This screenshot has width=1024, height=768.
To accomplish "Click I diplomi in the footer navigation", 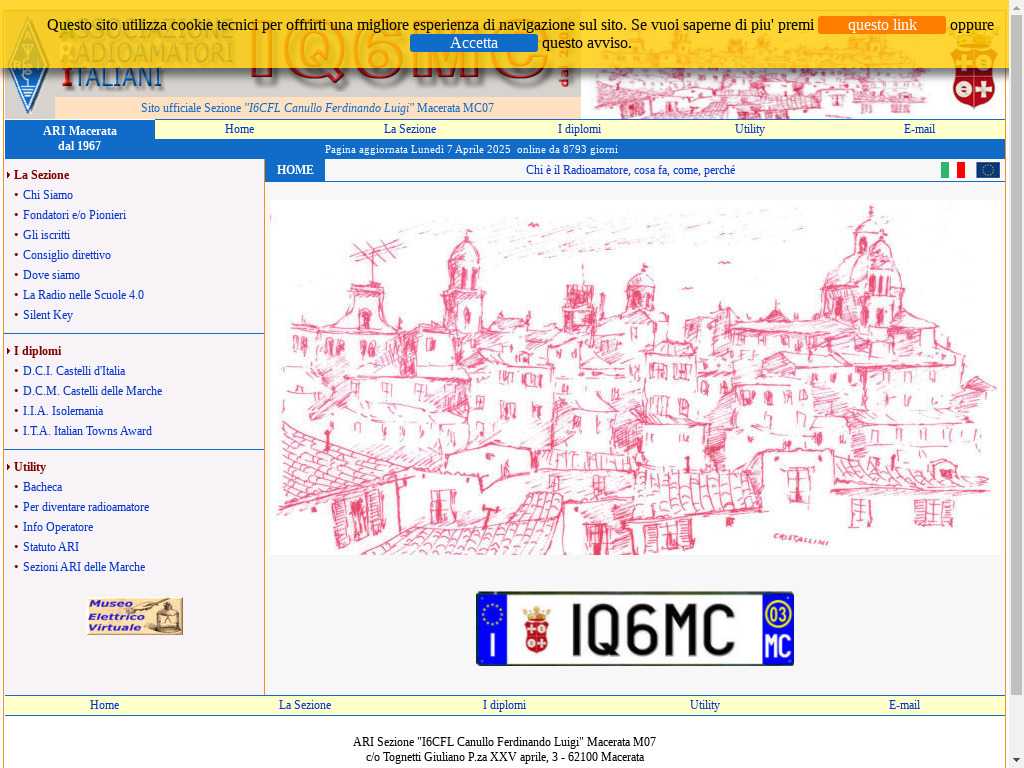I will [x=504, y=705].
